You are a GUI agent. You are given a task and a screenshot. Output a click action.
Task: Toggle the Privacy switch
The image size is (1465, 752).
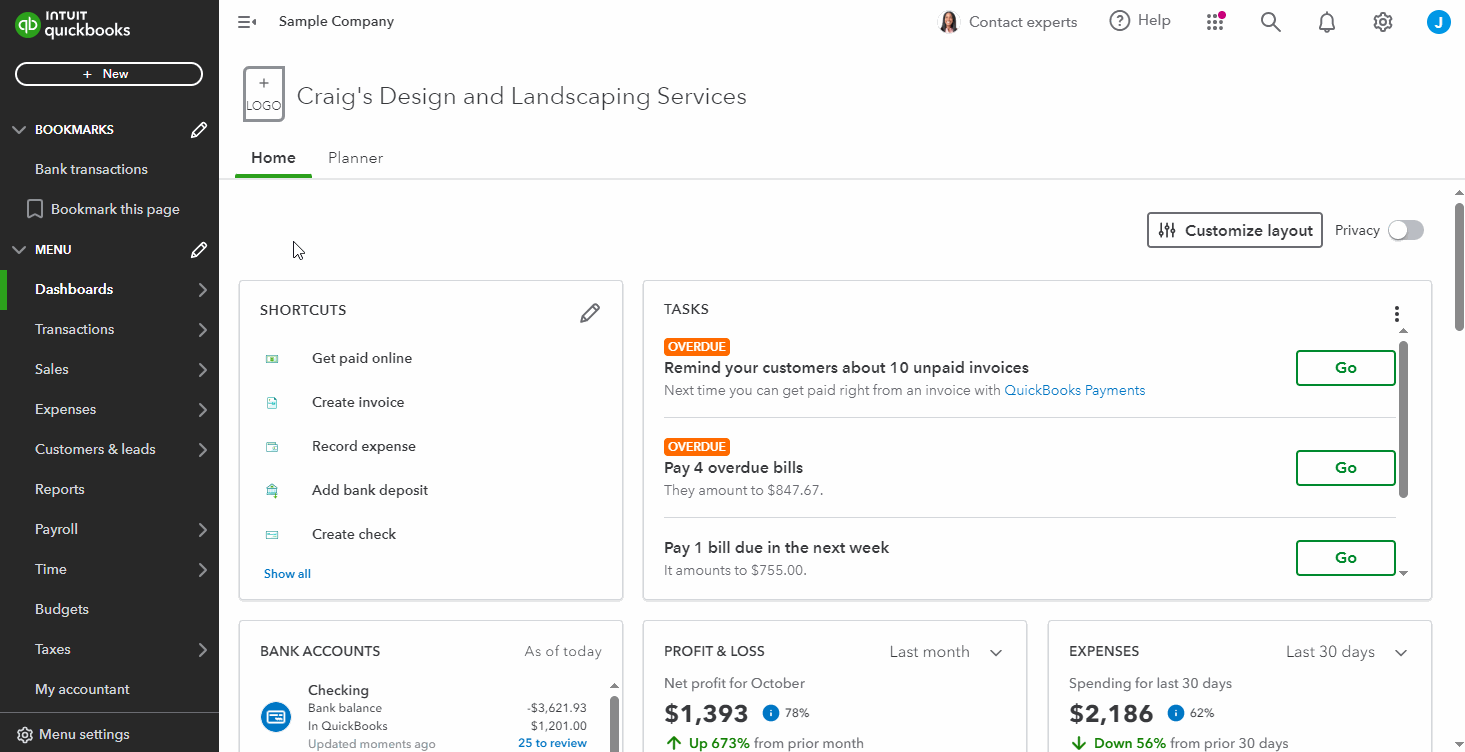[1405, 230]
